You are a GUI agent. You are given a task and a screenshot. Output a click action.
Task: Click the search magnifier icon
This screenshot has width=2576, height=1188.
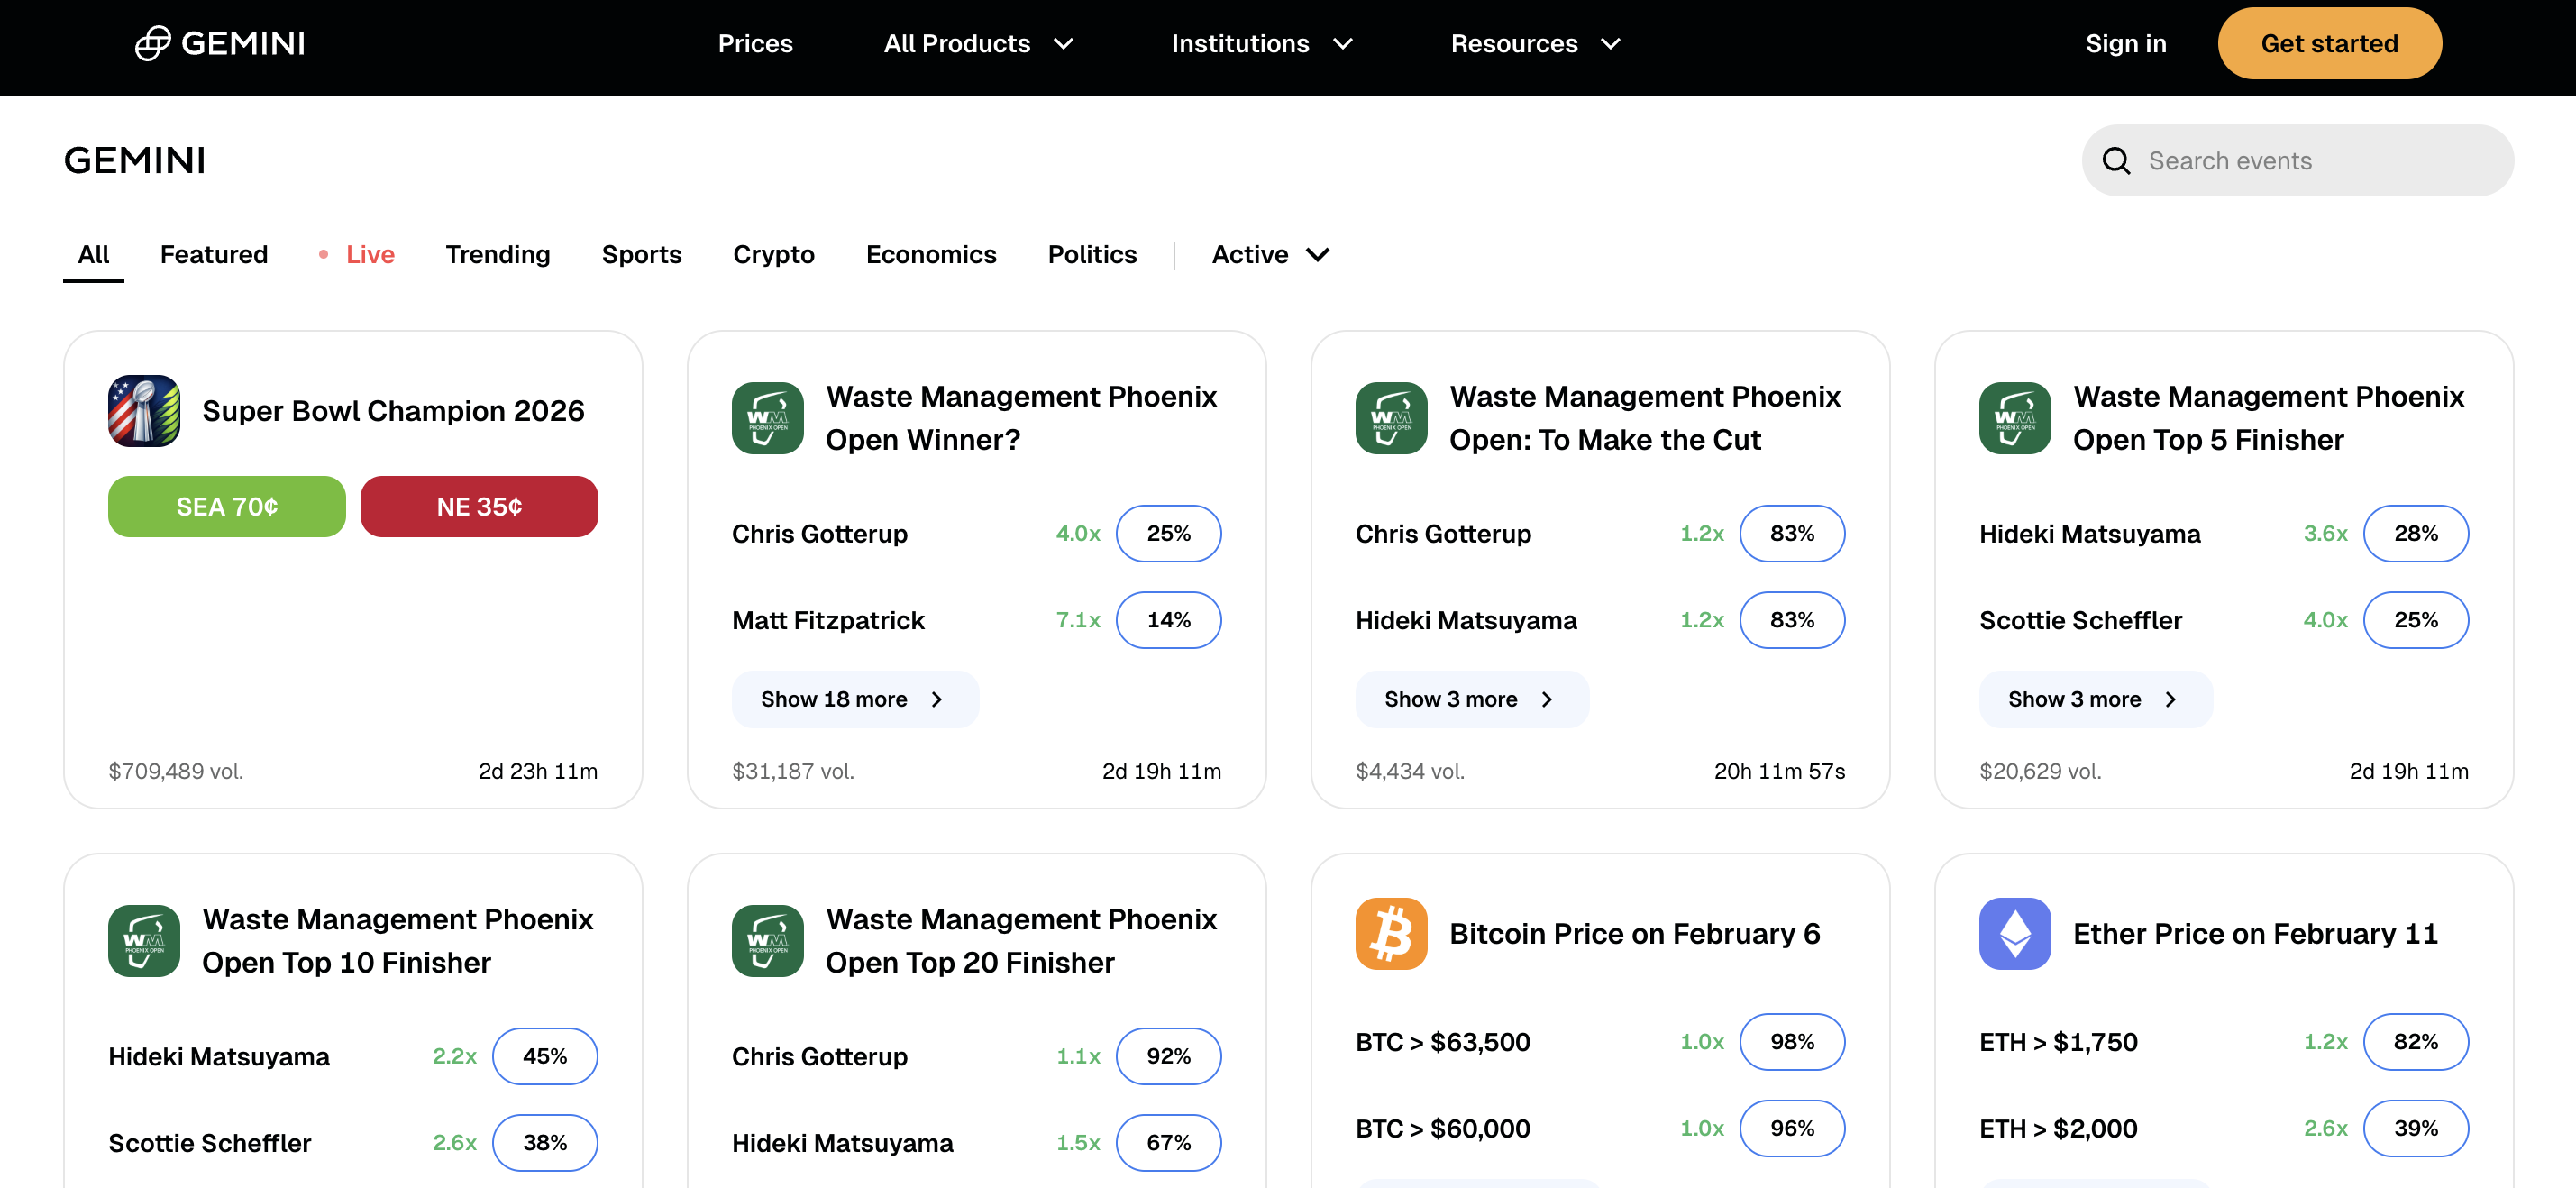tap(2116, 161)
